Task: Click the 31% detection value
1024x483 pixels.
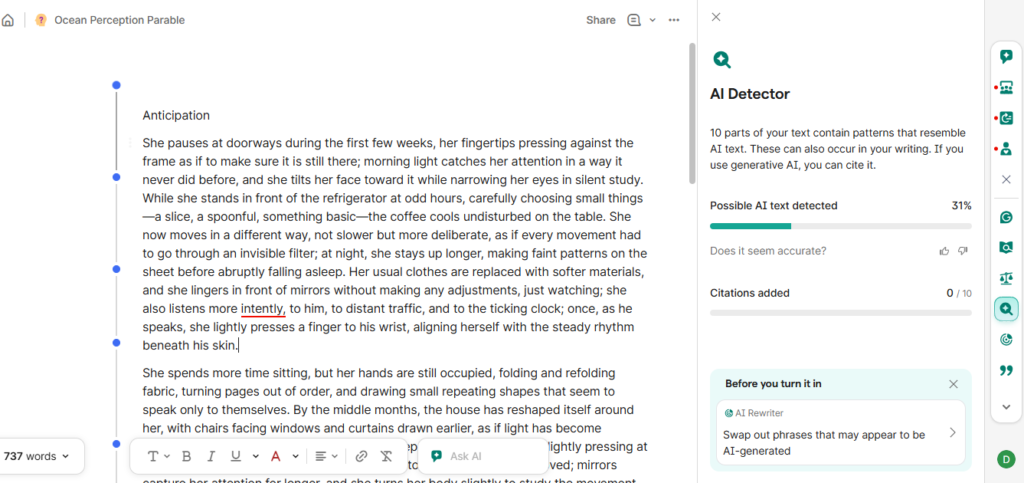Action: coord(961,206)
